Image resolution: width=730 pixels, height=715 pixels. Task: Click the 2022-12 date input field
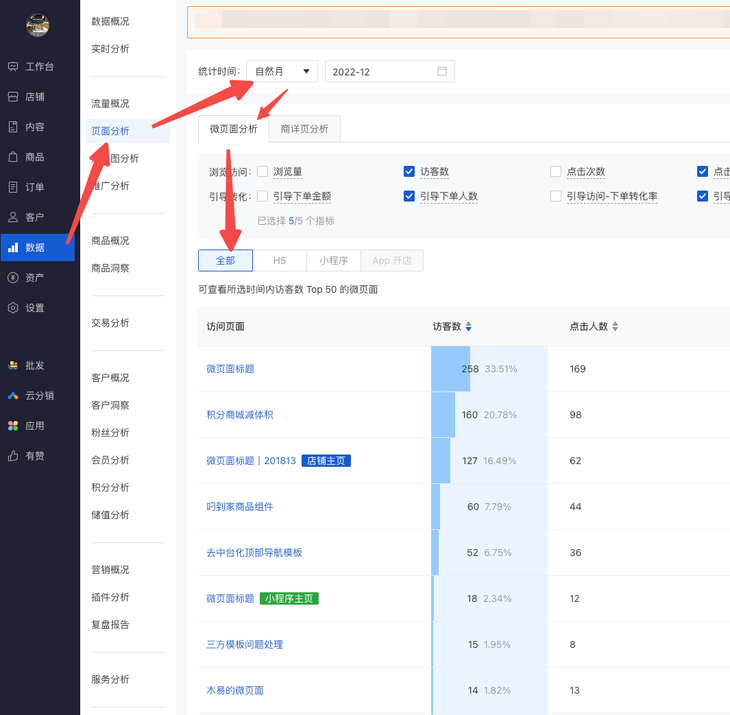click(x=380, y=71)
